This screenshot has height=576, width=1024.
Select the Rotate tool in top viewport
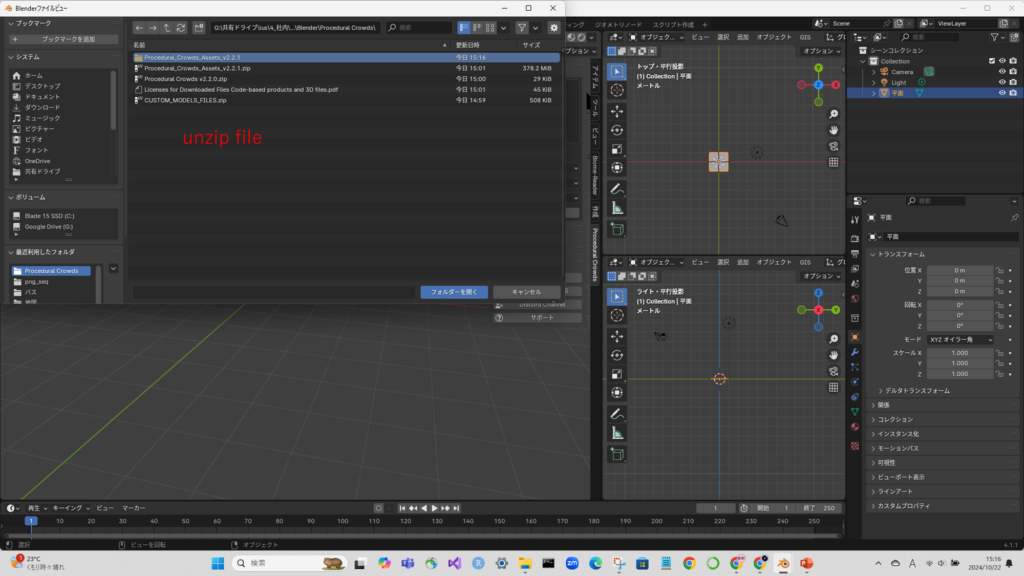(x=617, y=129)
